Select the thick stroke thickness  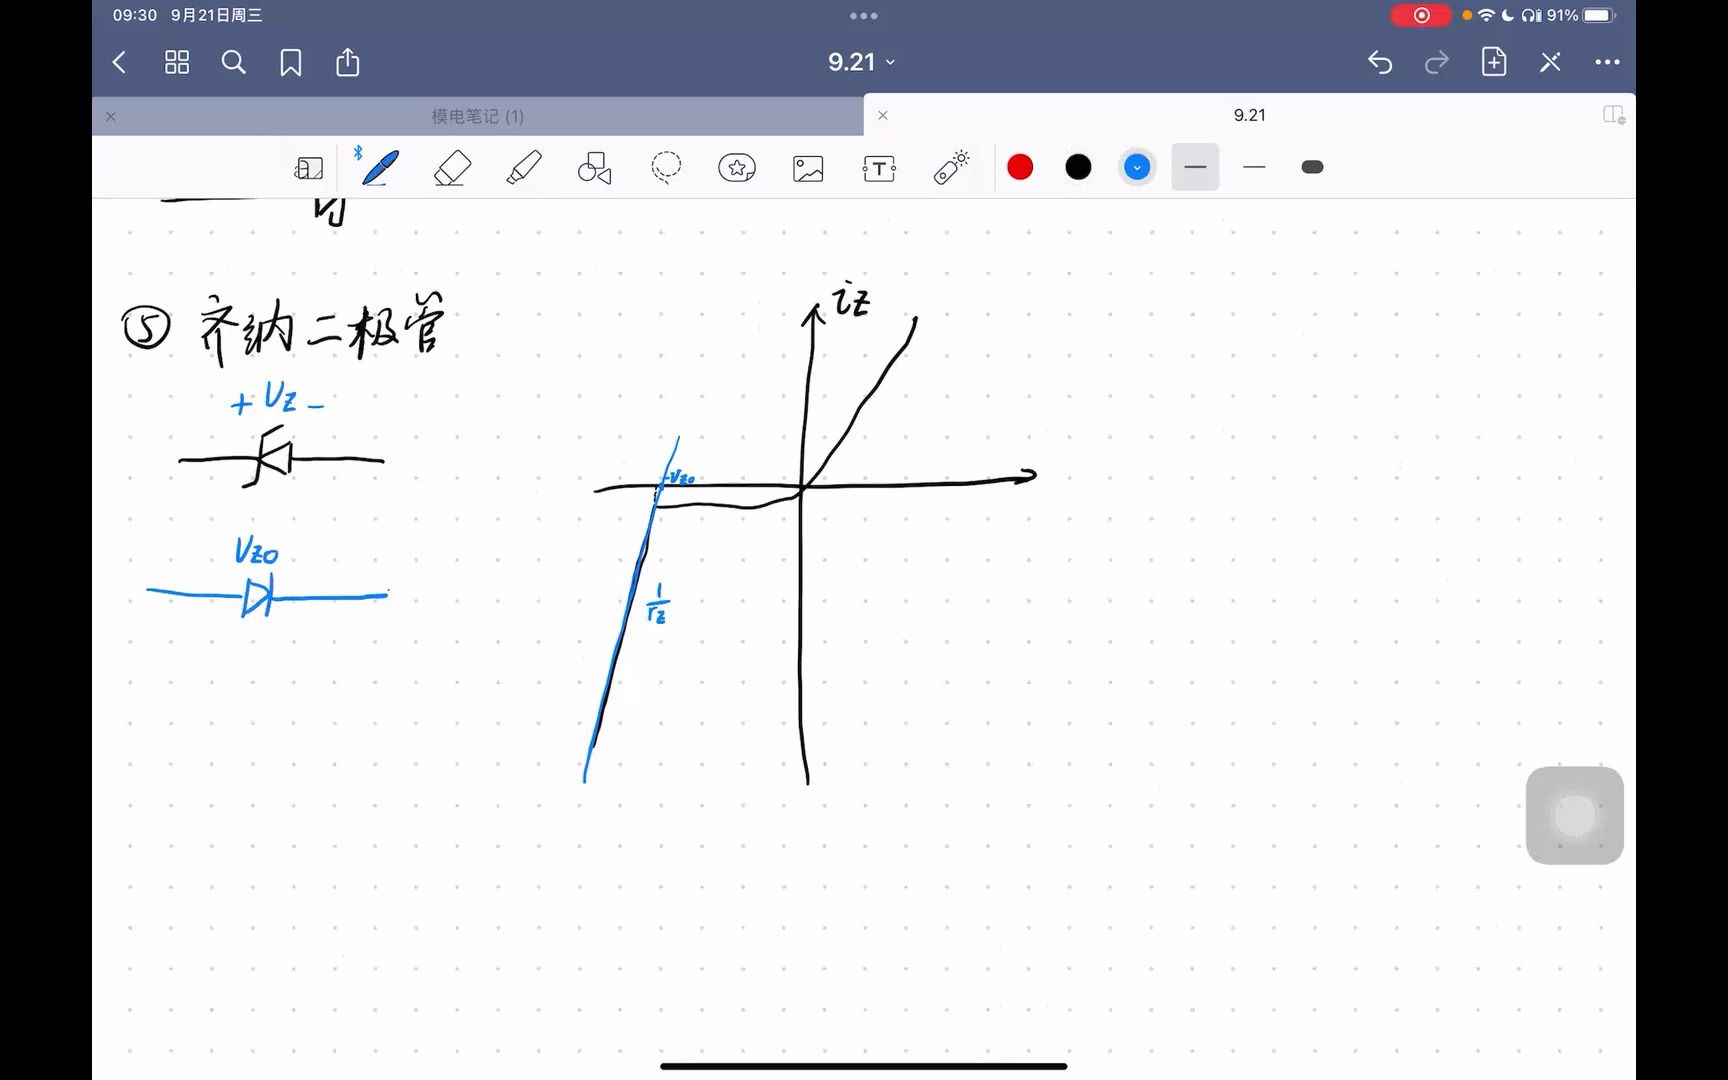(x=1313, y=167)
